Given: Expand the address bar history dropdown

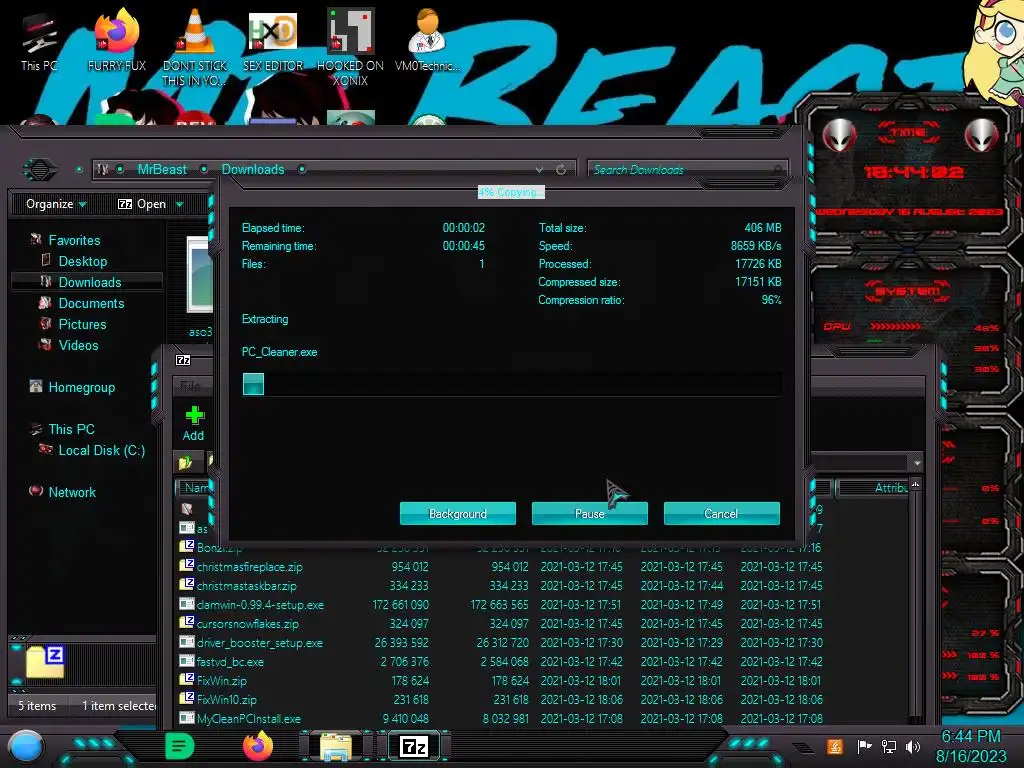Looking at the screenshot, I should tap(539, 170).
